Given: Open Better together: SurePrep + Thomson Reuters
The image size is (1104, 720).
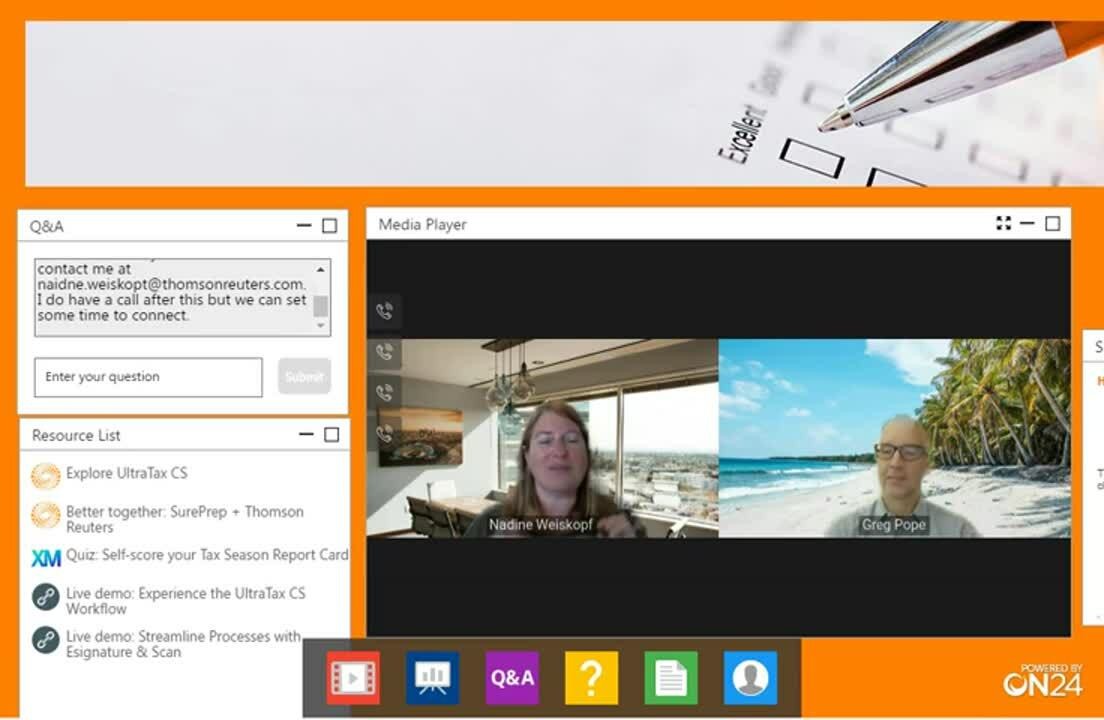Looking at the screenshot, I should click(184, 519).
